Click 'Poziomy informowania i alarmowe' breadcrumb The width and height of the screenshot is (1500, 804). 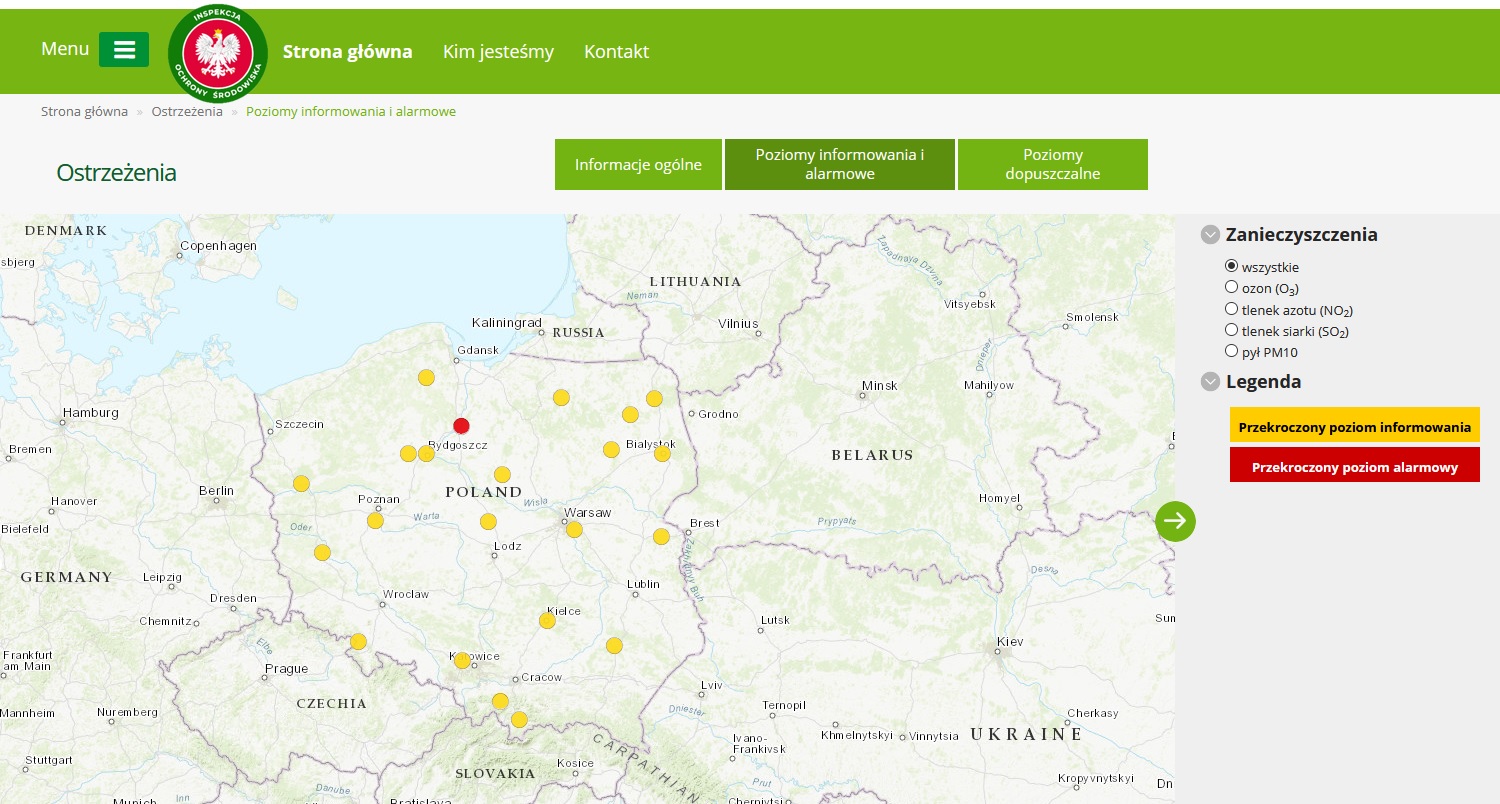(x=351, y=112)
